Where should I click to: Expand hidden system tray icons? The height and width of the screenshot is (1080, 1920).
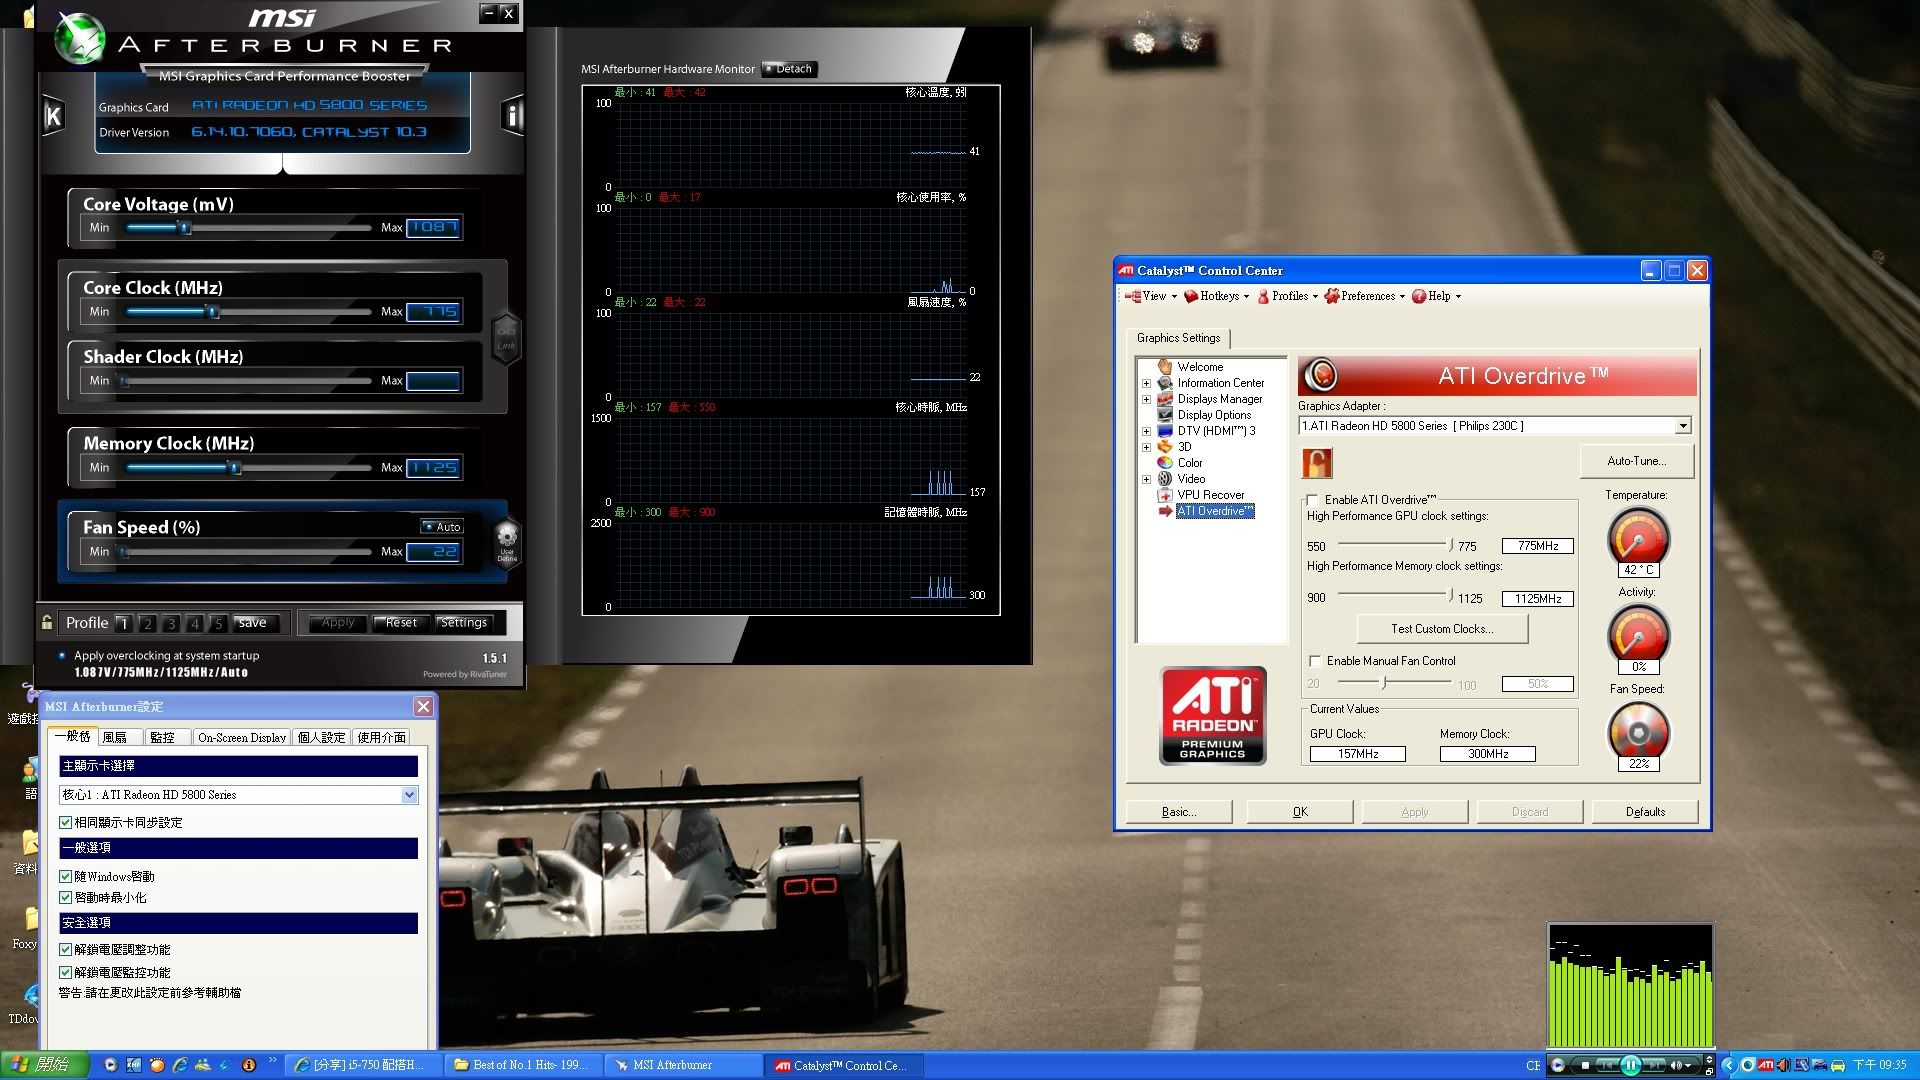tap(1728, 1065)
